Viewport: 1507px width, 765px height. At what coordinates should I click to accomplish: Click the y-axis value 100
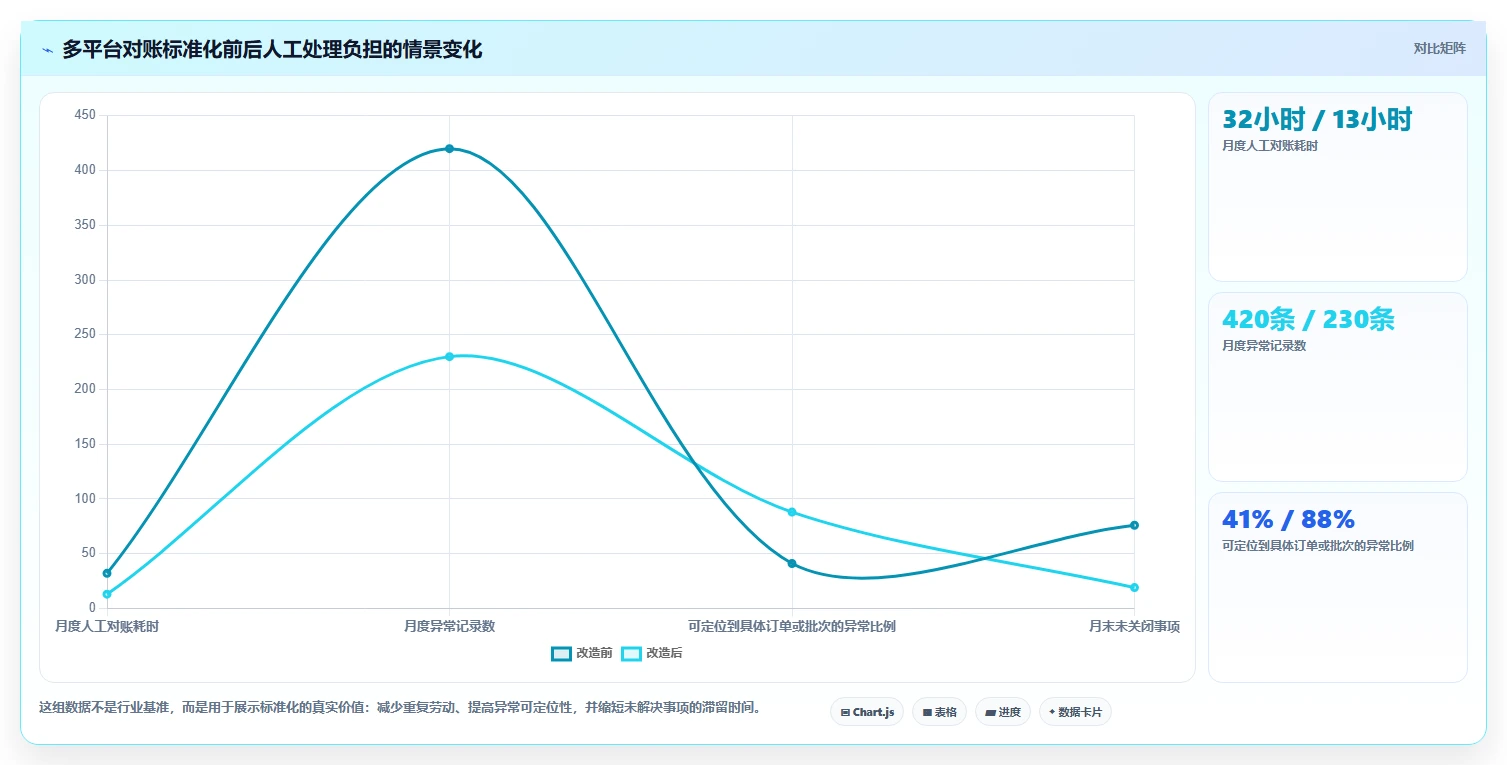(85, 498)
